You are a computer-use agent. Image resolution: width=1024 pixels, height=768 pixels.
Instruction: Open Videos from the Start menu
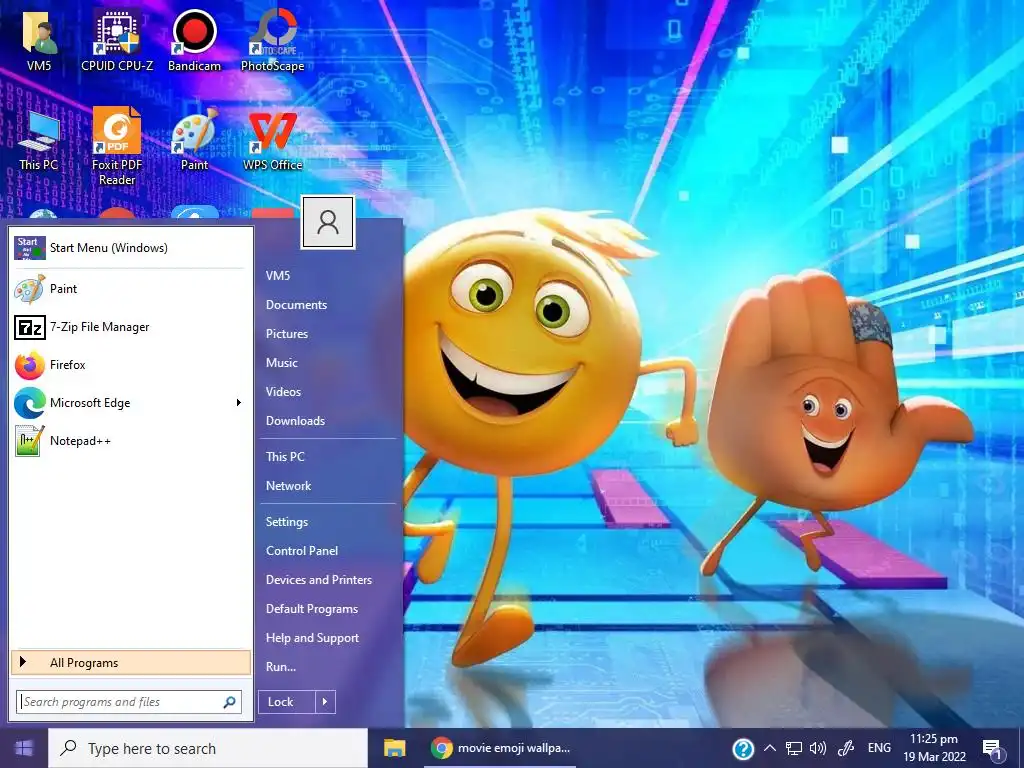283,392
